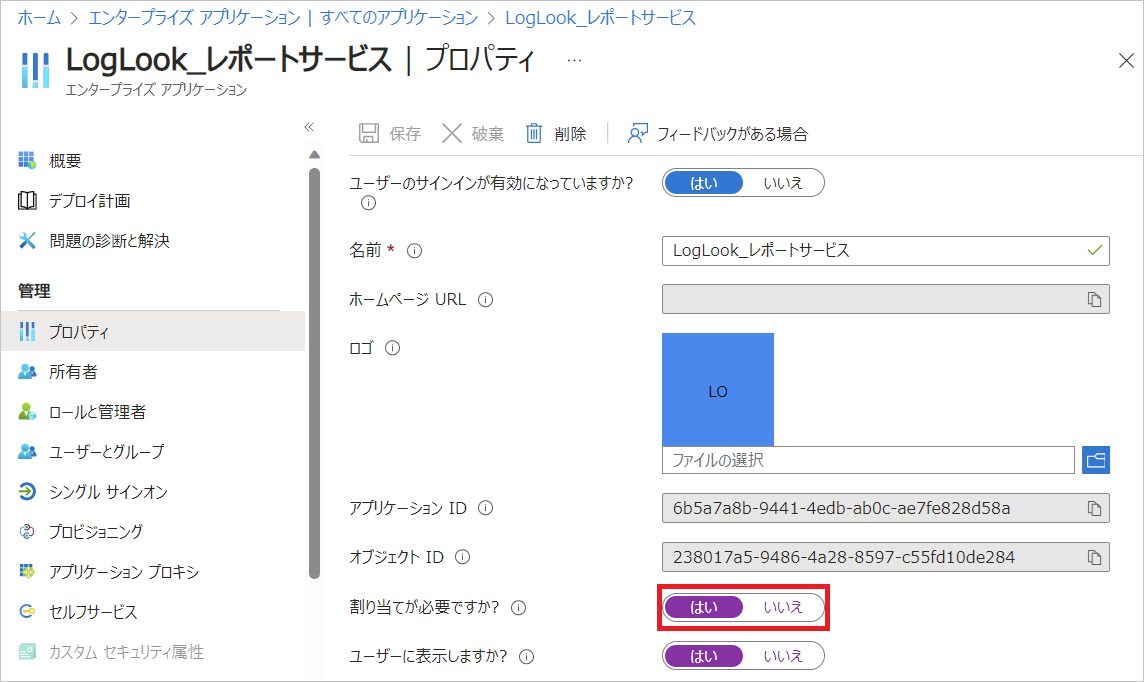The height and width of the screenshot is (682, 1144).
Task: Go to ホーム via breadcrumb
Action: click(39, 18)
